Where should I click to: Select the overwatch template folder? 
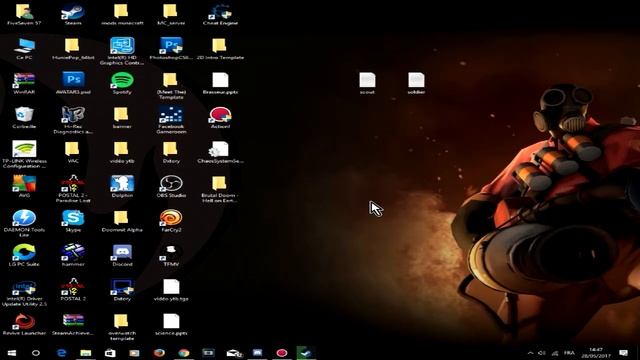pyautogui.click(x=122, y=327)
